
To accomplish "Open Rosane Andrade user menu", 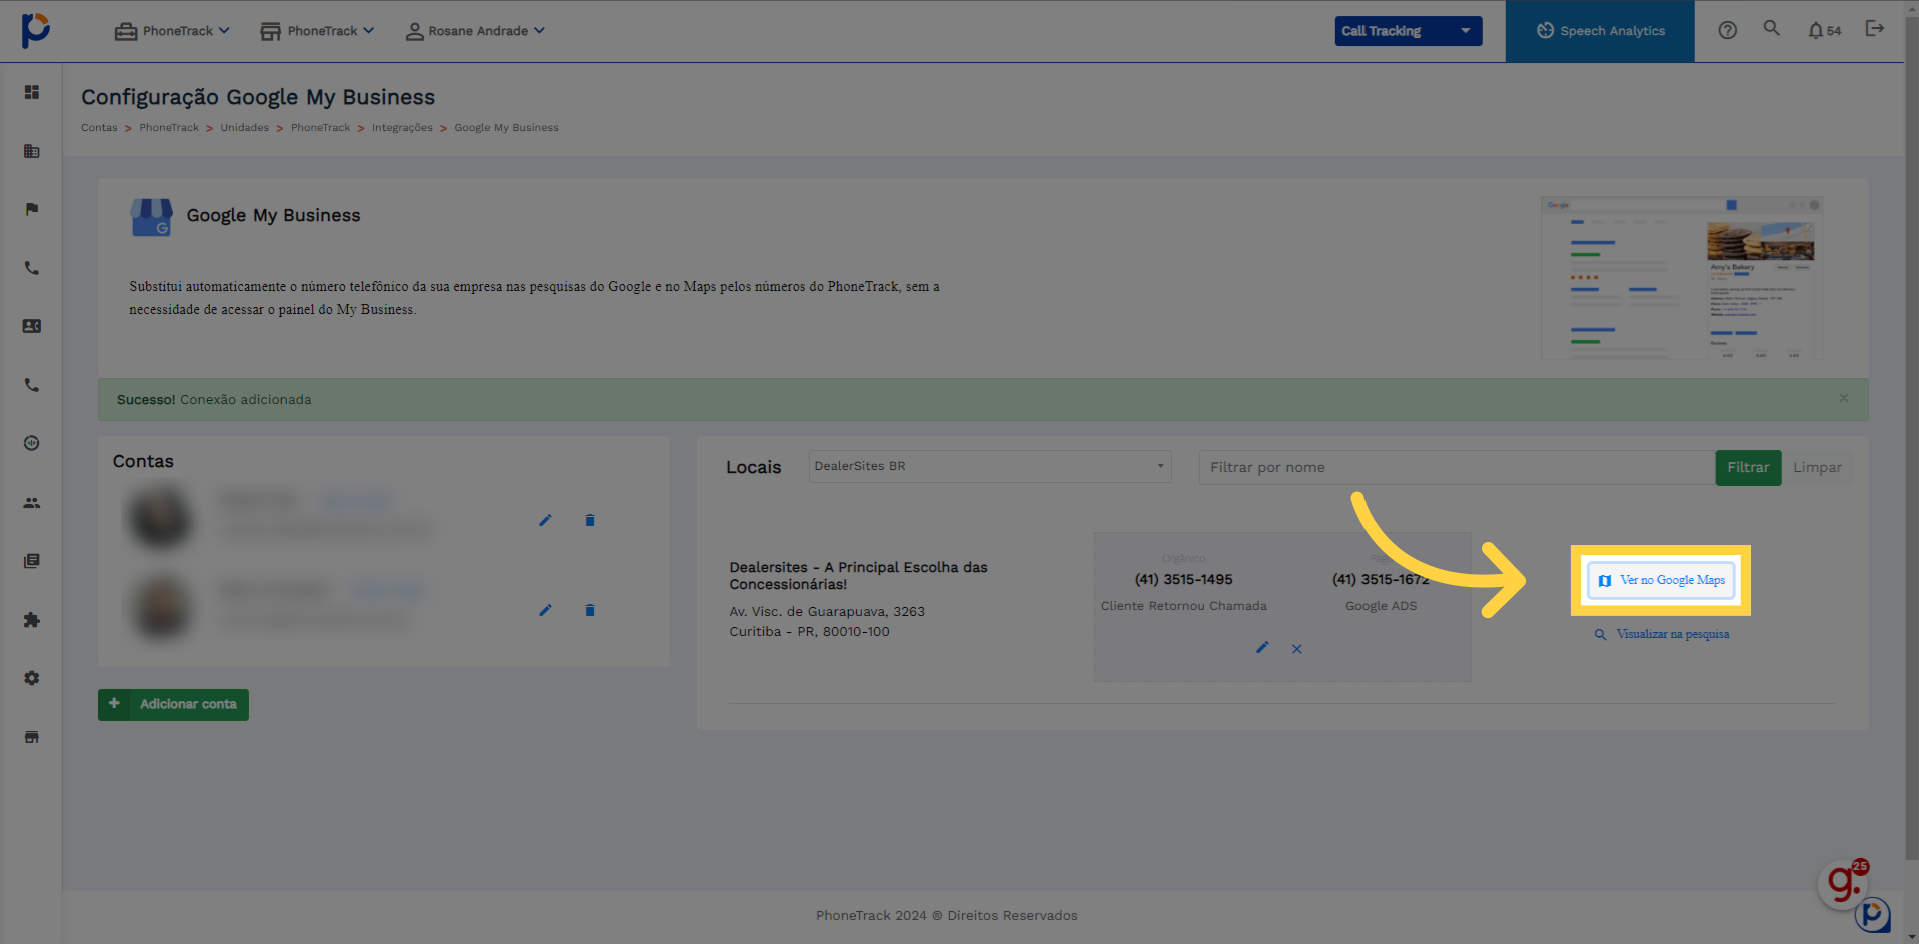I will [x=475, y=31].
